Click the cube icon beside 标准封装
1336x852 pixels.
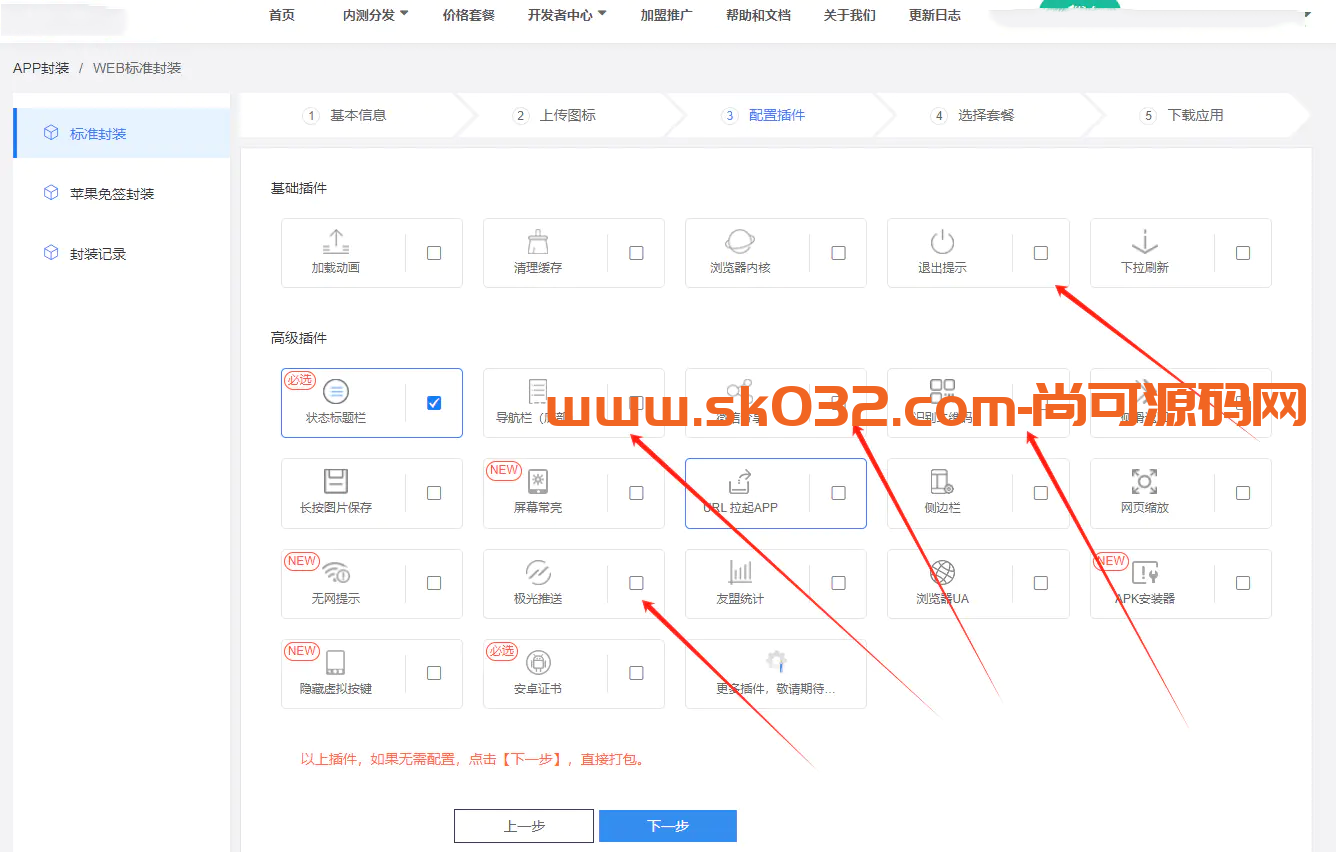[51, 133]
